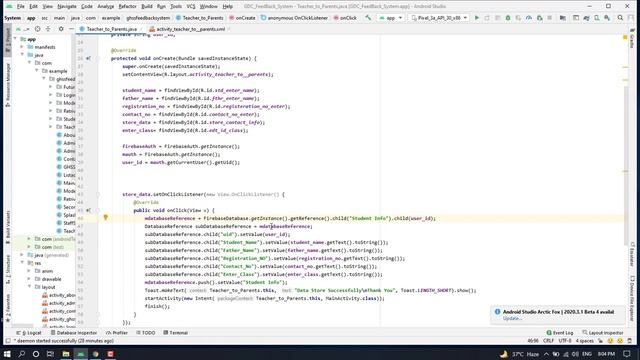
Task: Open Chrome from the taskbar
Action: [96, 354]
